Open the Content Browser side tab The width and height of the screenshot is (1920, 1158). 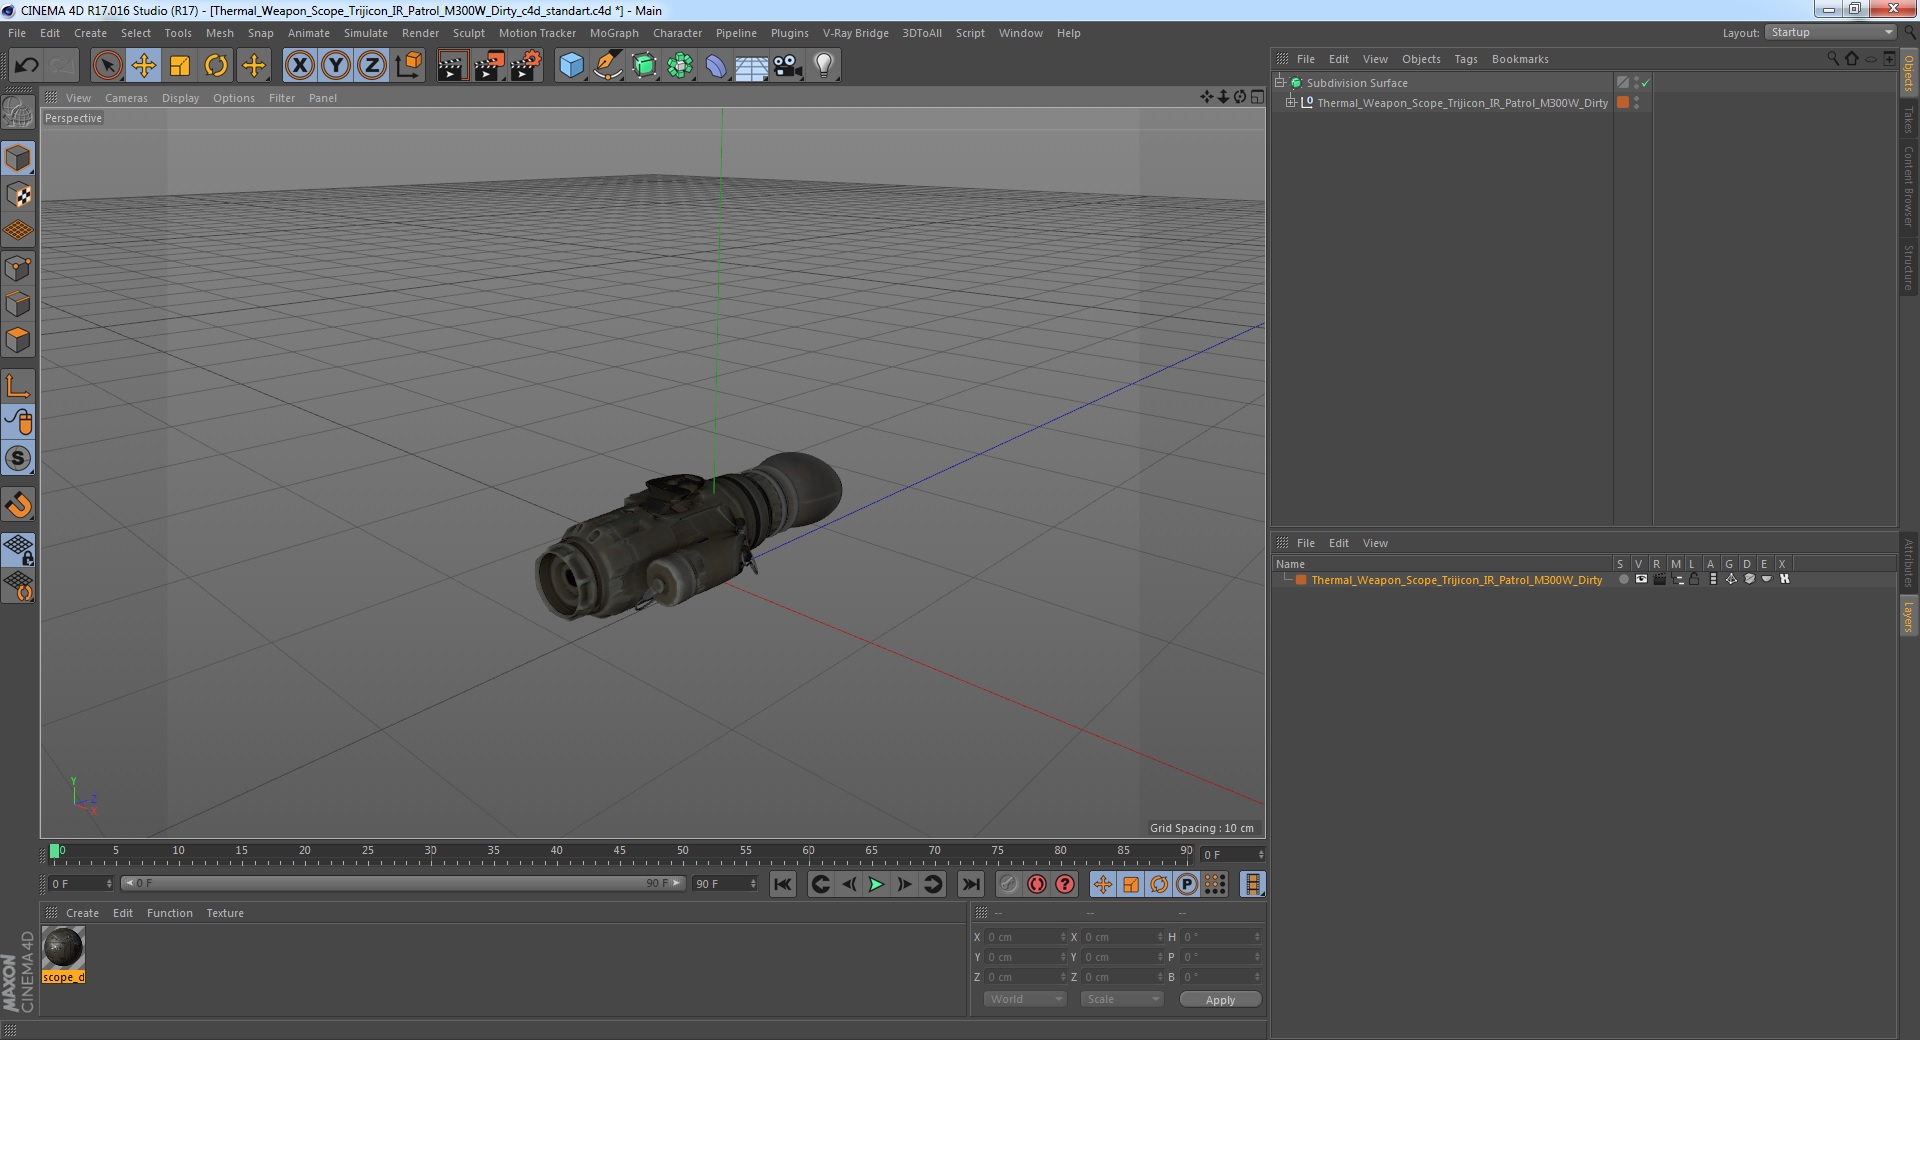tap(1909, 186)
